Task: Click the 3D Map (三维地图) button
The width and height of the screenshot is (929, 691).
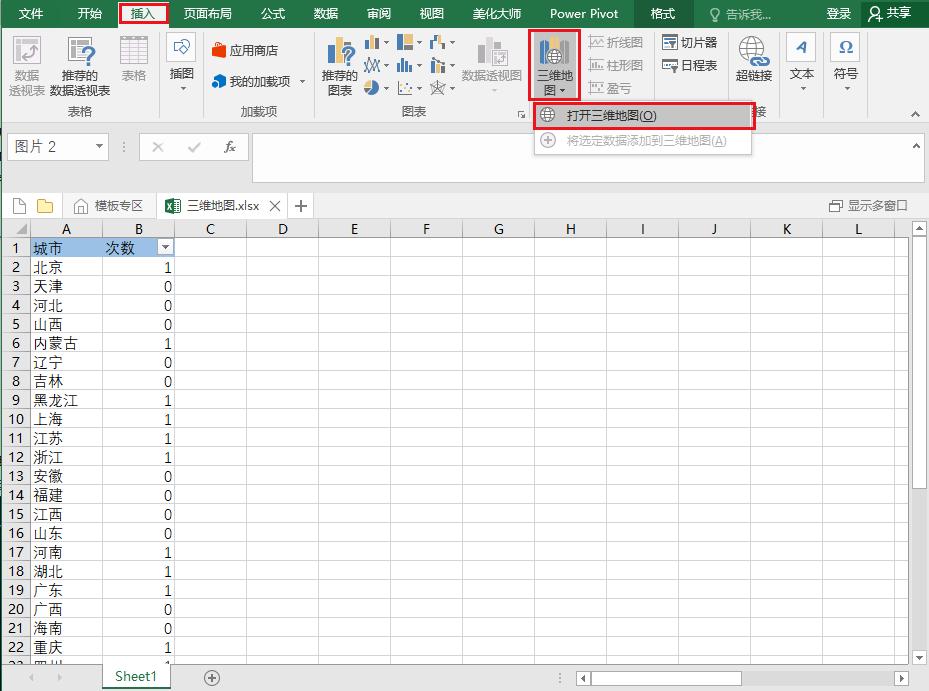Action: coord(554,65)
